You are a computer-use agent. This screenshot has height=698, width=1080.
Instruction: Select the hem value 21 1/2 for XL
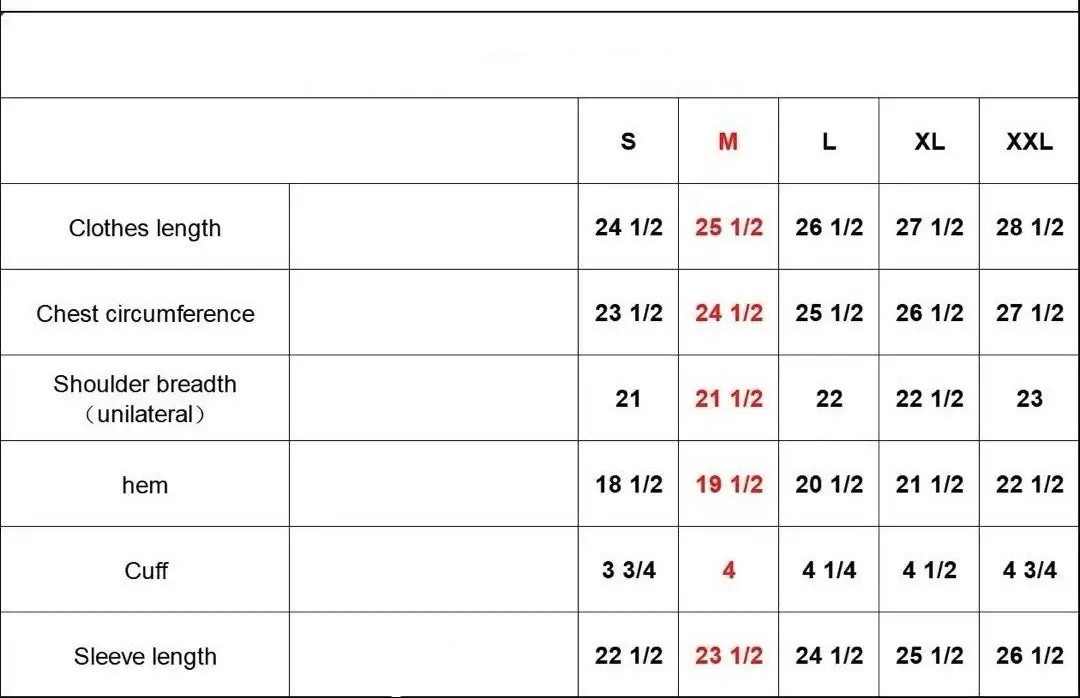[x=929, y=485]
